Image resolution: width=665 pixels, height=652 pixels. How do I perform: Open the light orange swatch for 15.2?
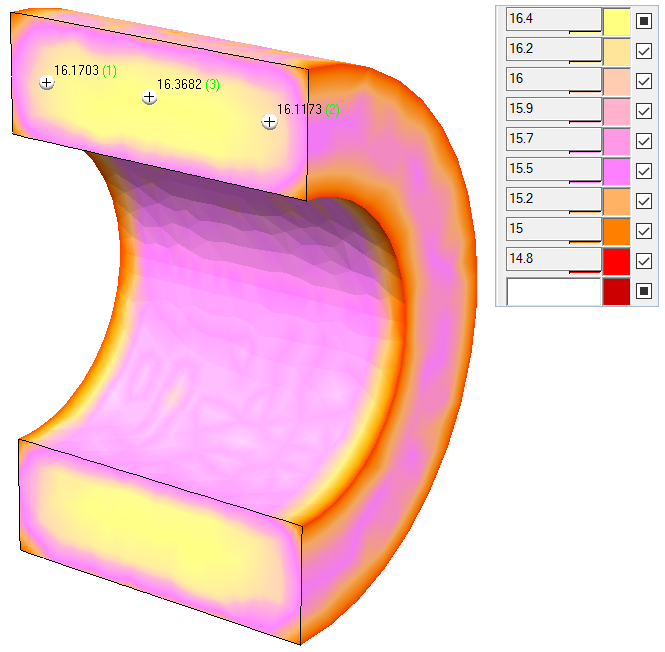click(x=617, y=201)
